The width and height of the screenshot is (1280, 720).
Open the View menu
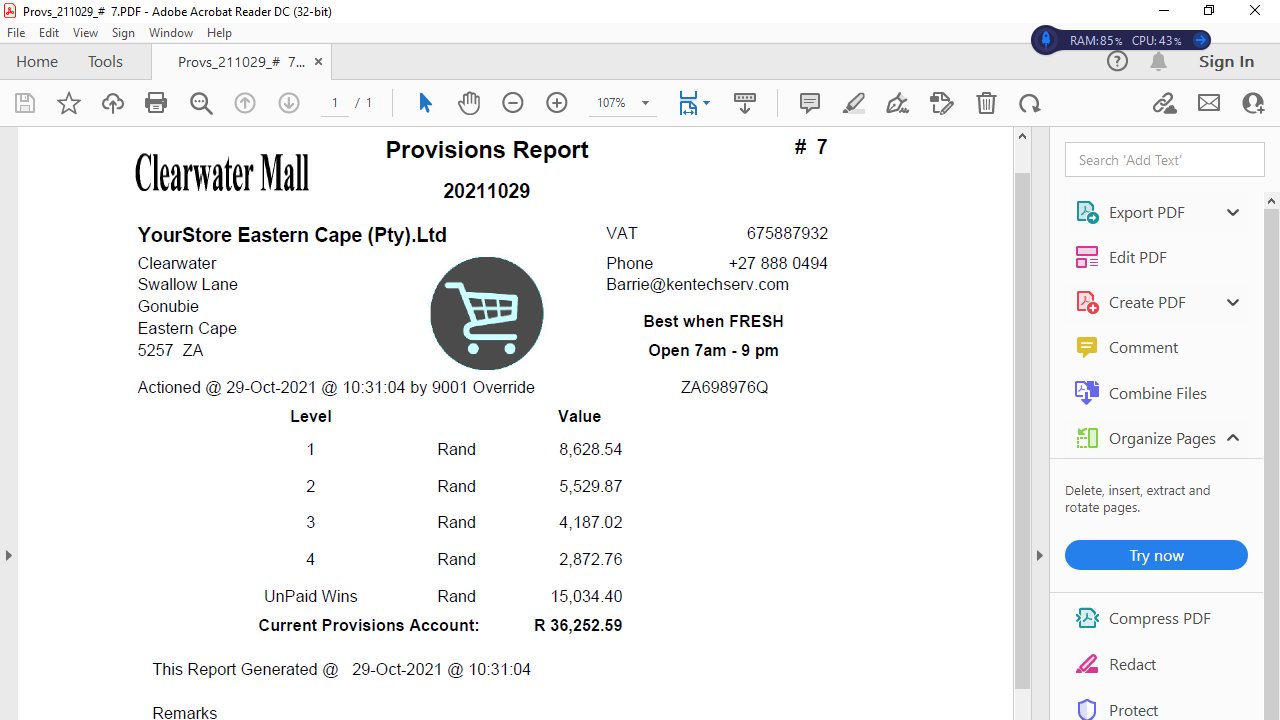pyautogui.click(x=85, y=33)
